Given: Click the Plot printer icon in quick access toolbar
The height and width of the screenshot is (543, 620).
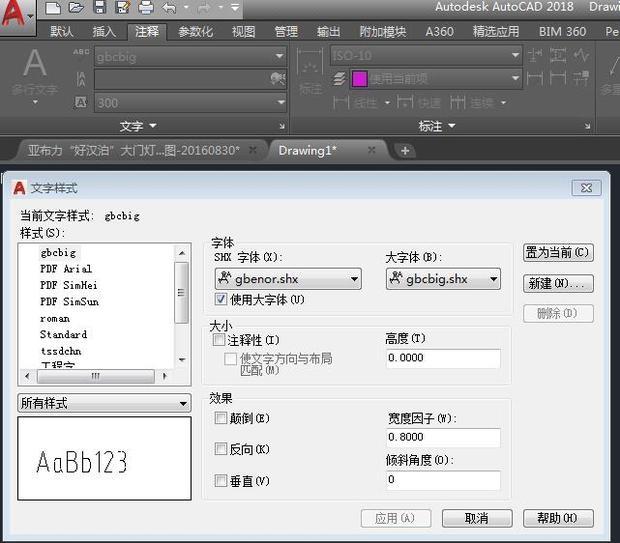Looking at the screenshot, I should tap(145, 8).
